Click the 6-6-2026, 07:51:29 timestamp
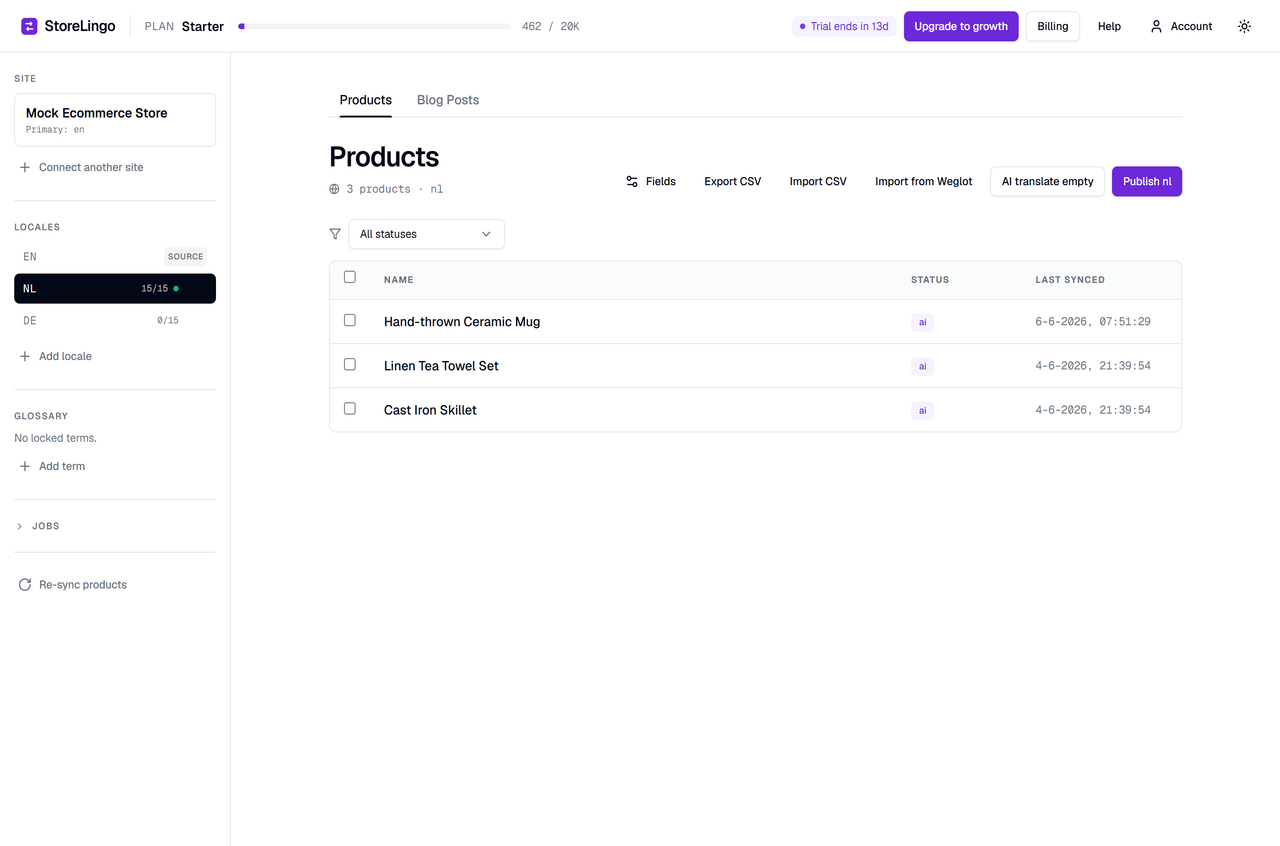The width and height of the screenshot is (1280, 846). click(x=1093, y=322)
